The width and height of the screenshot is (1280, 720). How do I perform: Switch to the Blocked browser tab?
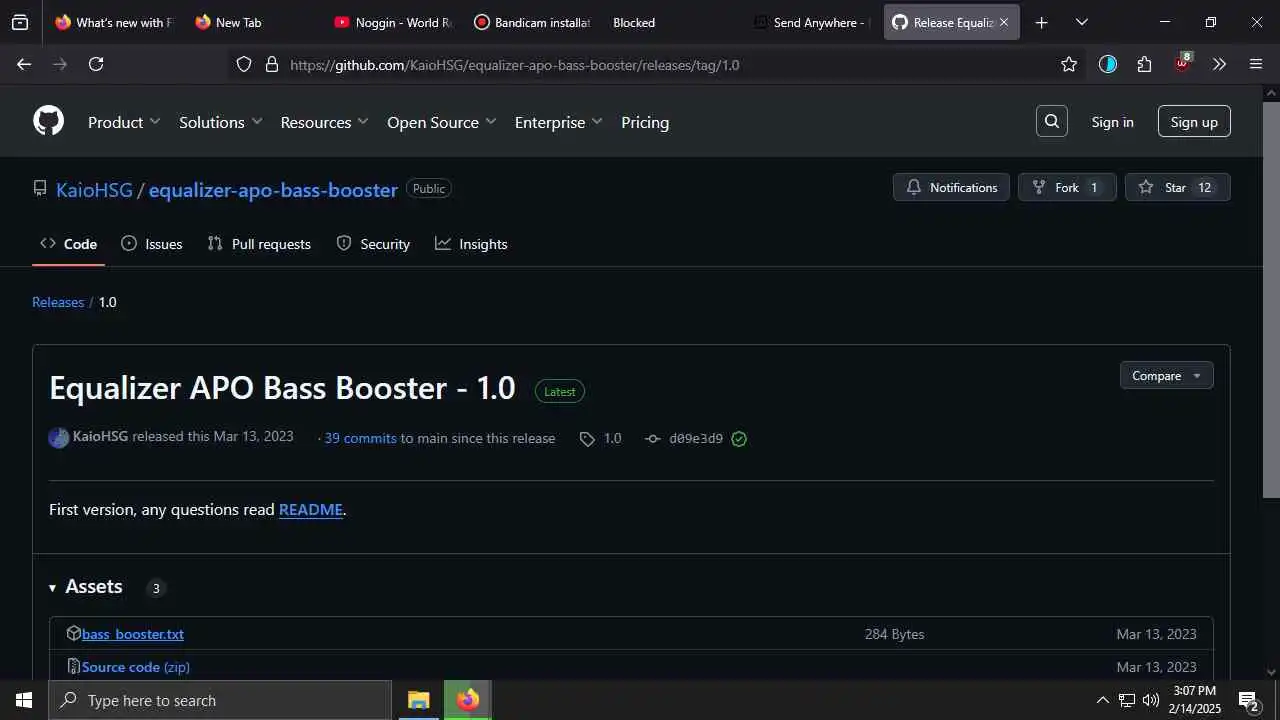(671, 22)
